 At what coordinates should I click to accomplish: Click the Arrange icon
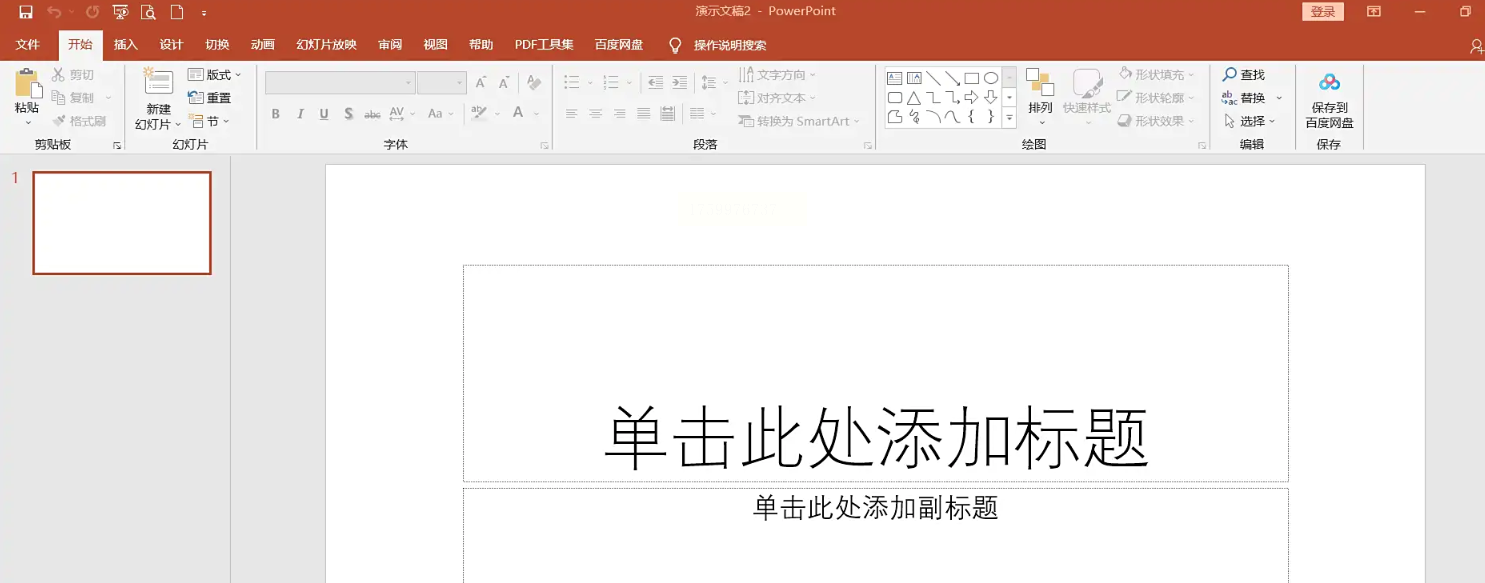click(x=1040, y=83)
